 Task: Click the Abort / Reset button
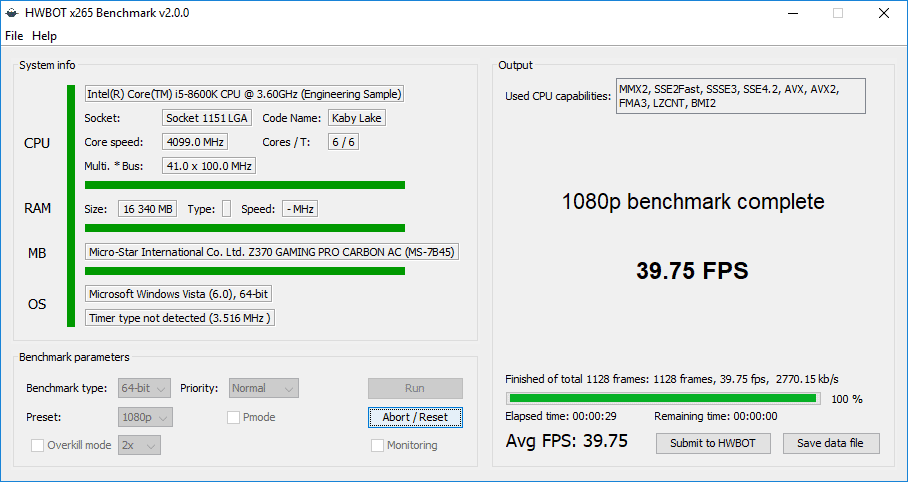[x=415, y=417]
